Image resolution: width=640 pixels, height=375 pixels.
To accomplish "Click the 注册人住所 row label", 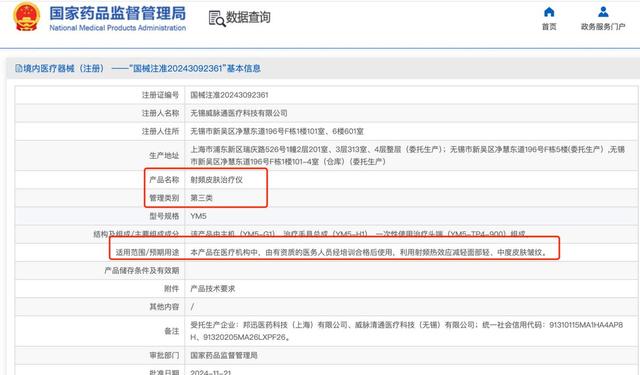I will pos(160,131).
